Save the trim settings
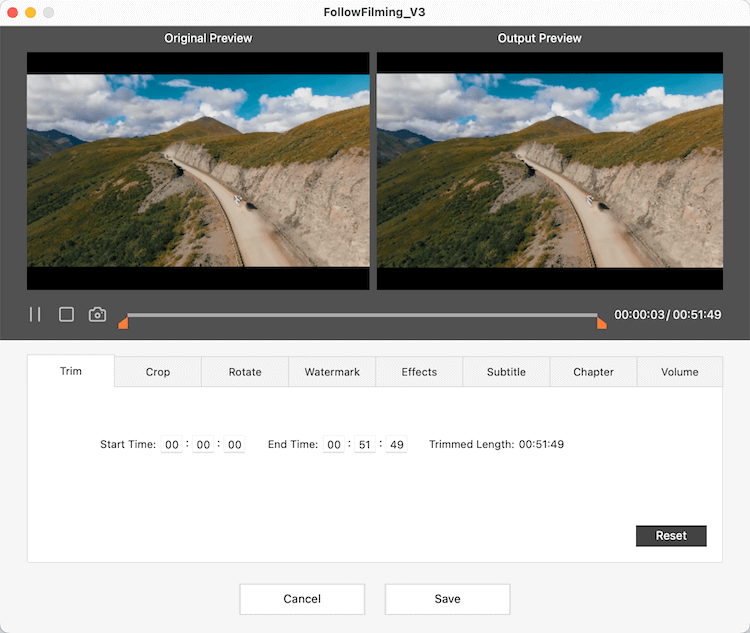This screenshot has width=750, height=633. (447, 599)
